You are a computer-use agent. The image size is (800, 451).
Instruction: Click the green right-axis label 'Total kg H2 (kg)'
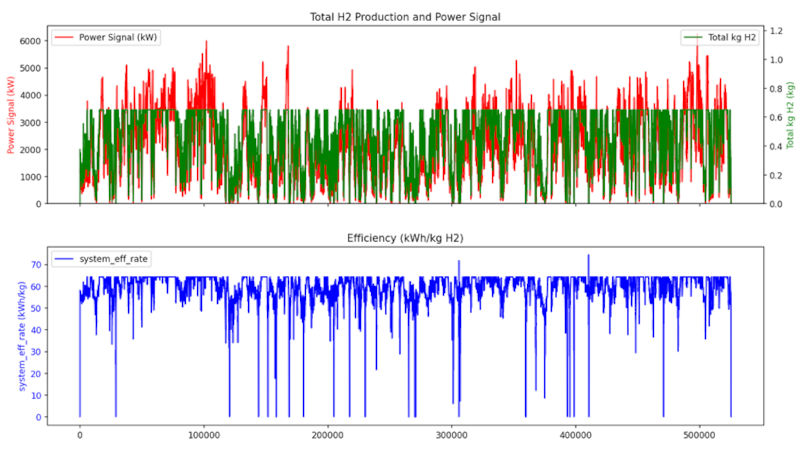click(x=789, y=113)
